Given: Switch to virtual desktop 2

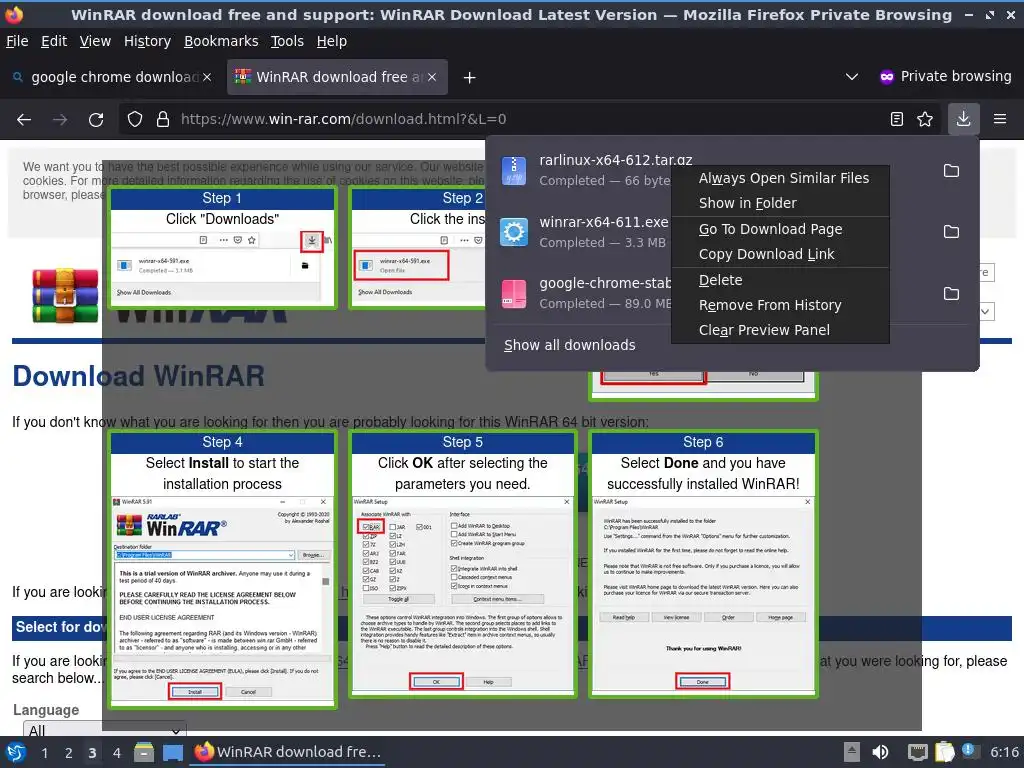Looking at the screenshot, I should [69, 753].
